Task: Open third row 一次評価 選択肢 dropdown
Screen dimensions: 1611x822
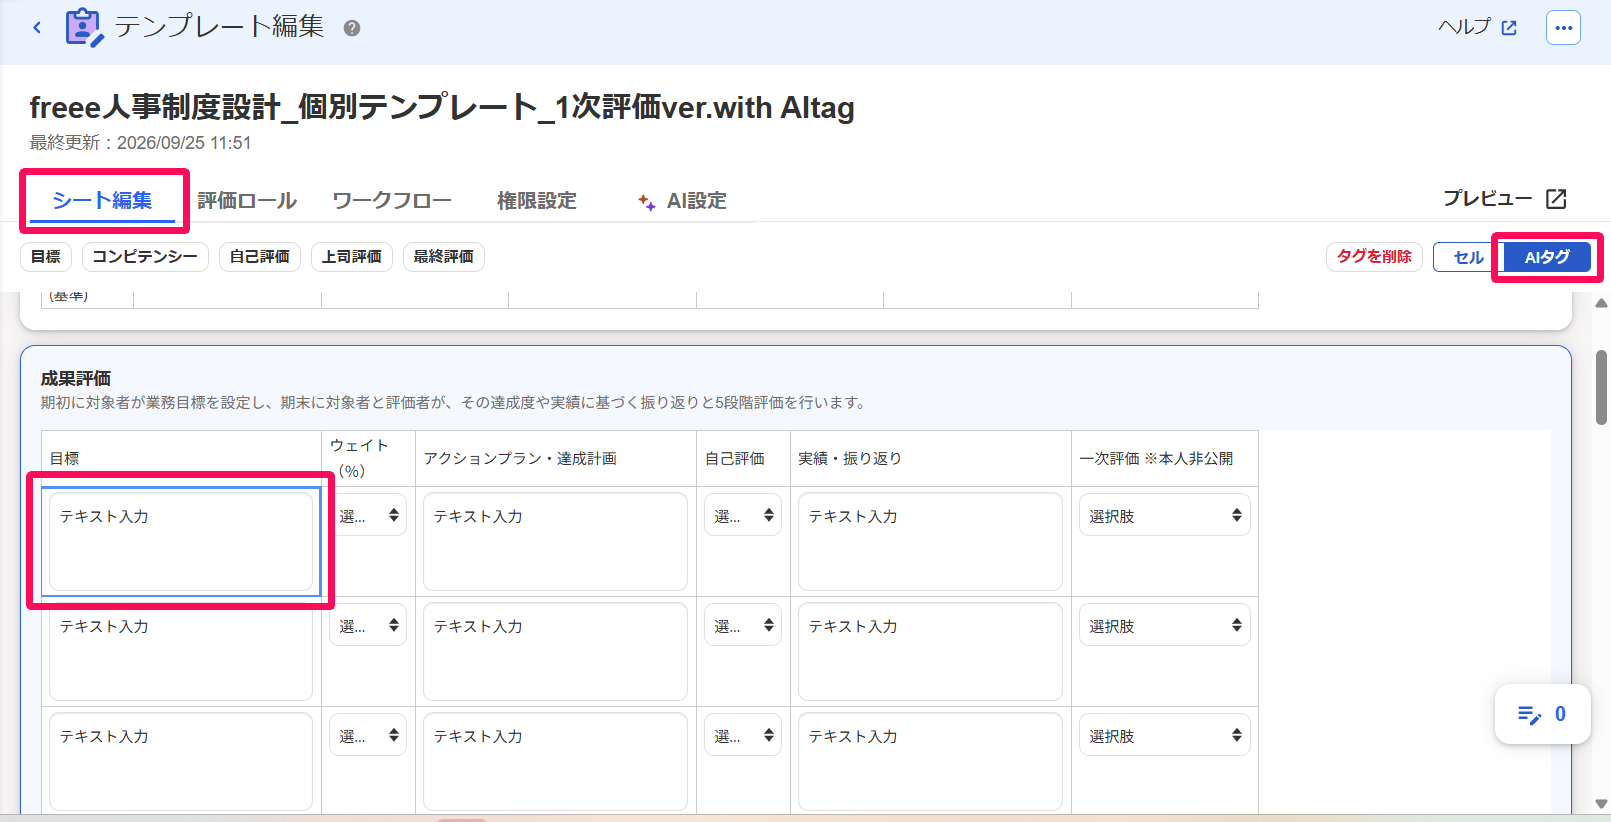Action: [x=1165, y=735]
